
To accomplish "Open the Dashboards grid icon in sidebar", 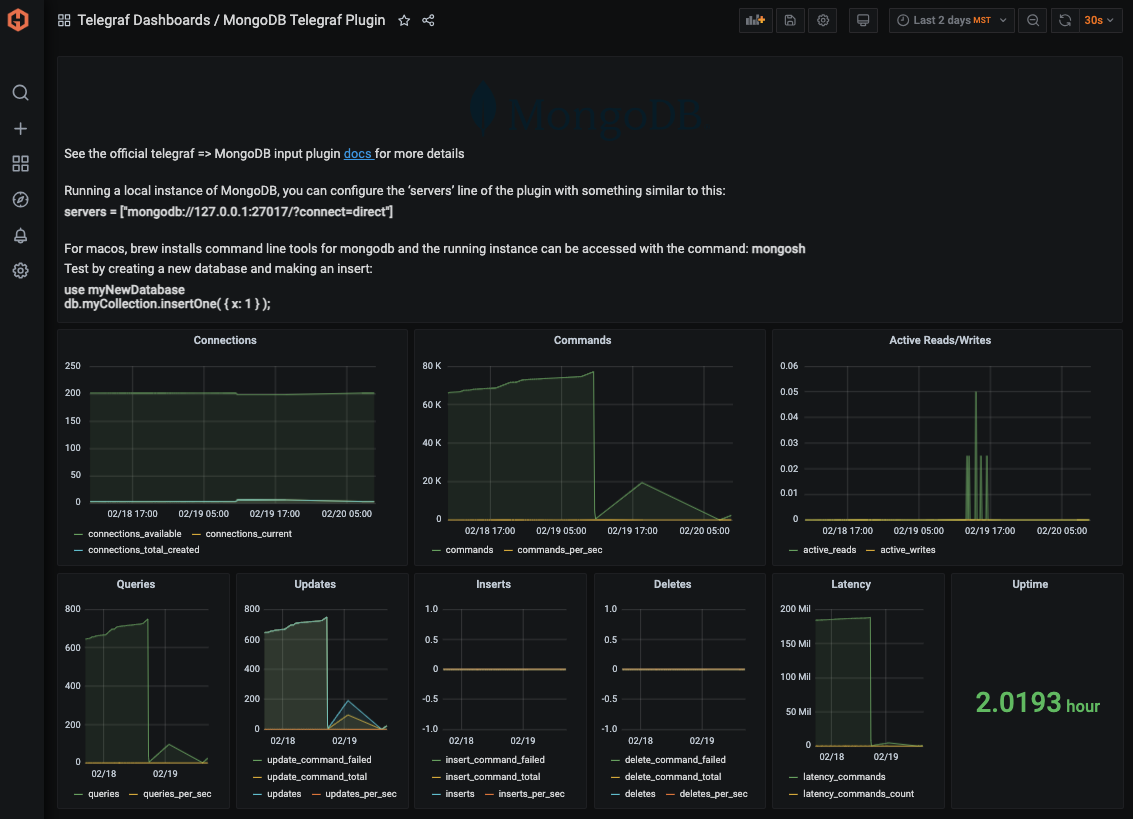I will pyautogui.click(x=20, y=163).
